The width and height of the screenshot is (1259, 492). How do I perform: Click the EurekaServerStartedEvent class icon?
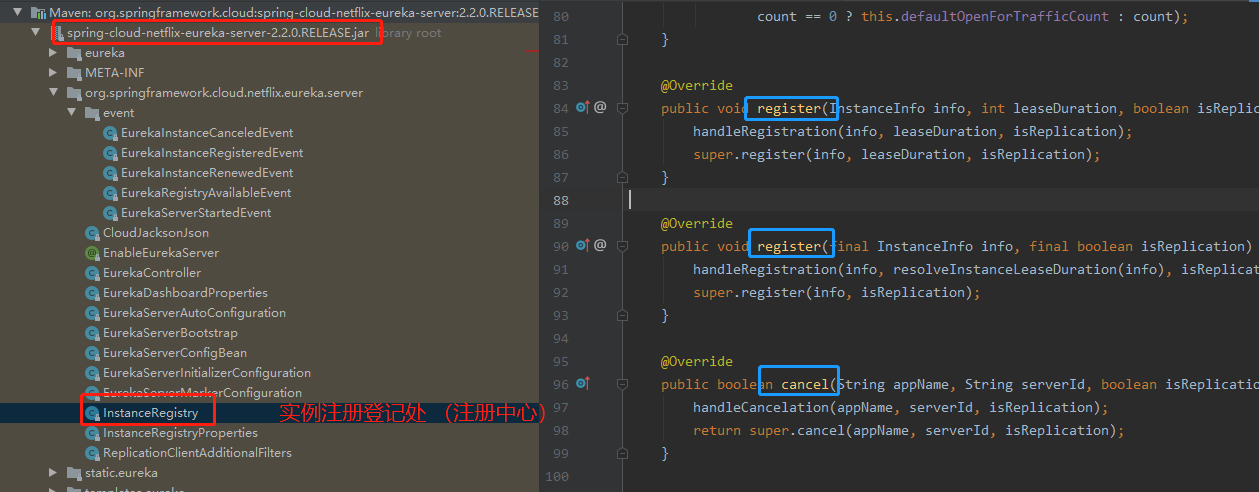point(111,213)
